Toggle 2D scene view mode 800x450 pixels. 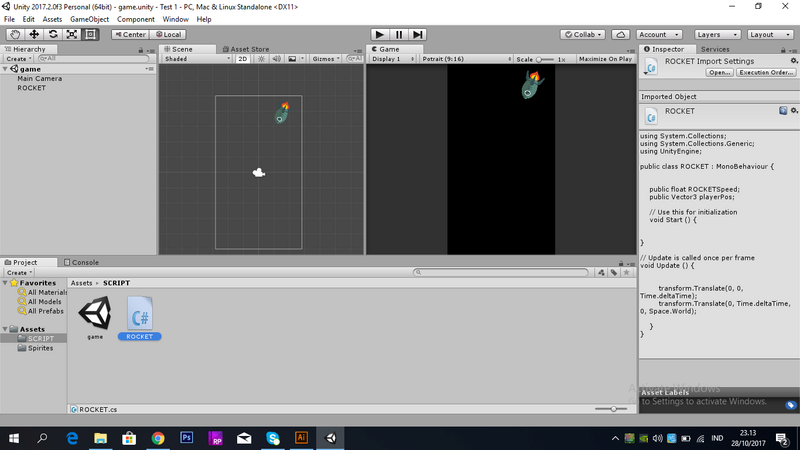tap(242, 59)
